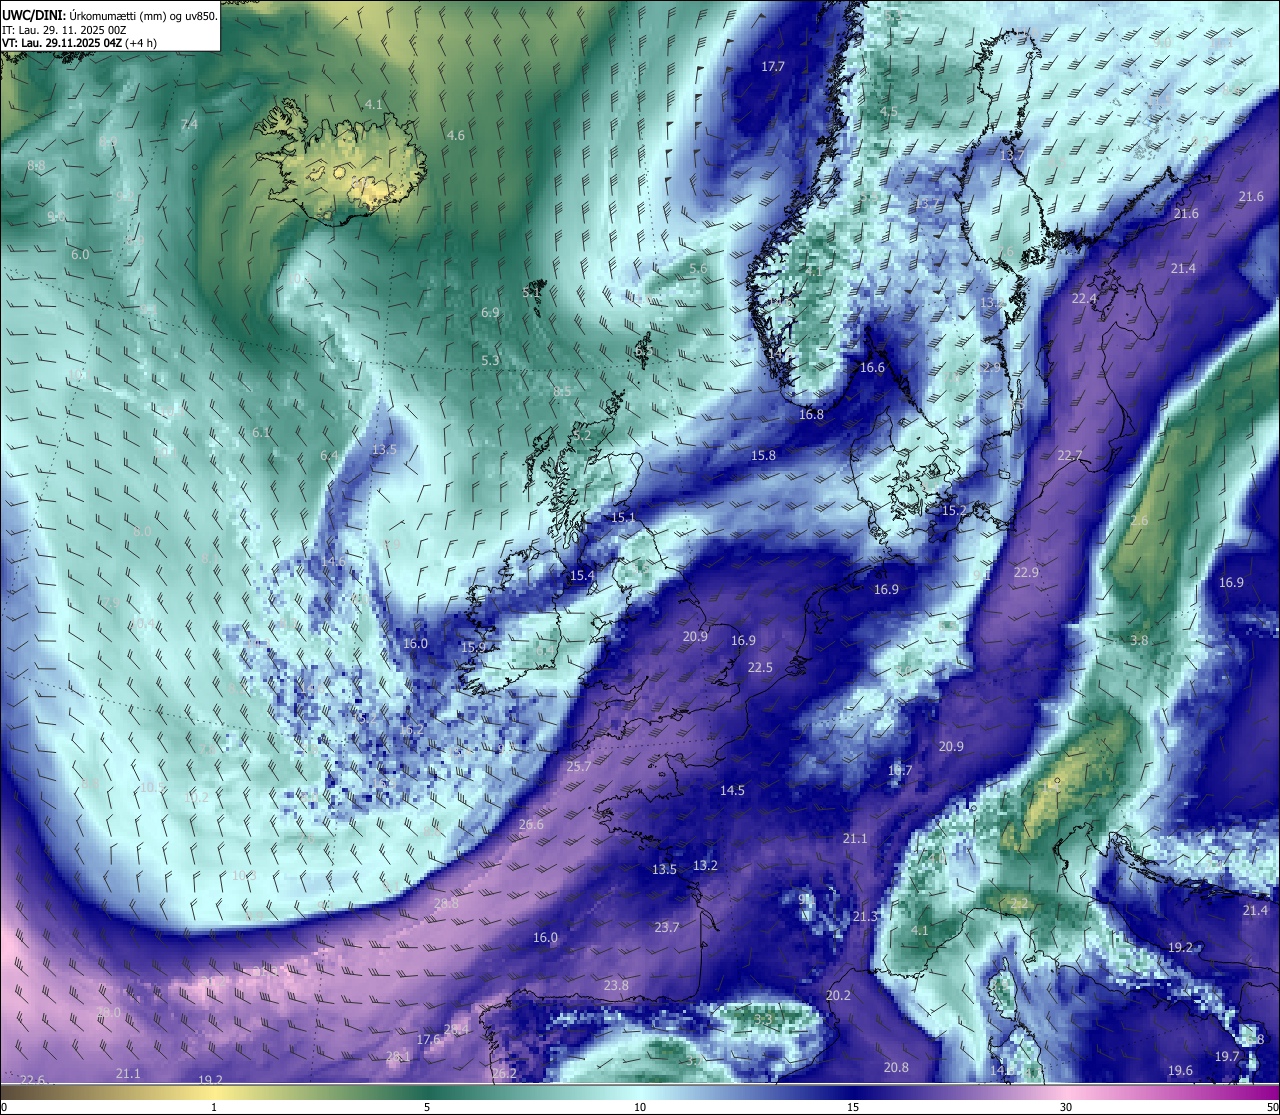Image resolution: width=1280 pixels, height=1115 pixels.
Task: Select the 23.7 value in Bay of Biscay
Action: tap(667, 928)
